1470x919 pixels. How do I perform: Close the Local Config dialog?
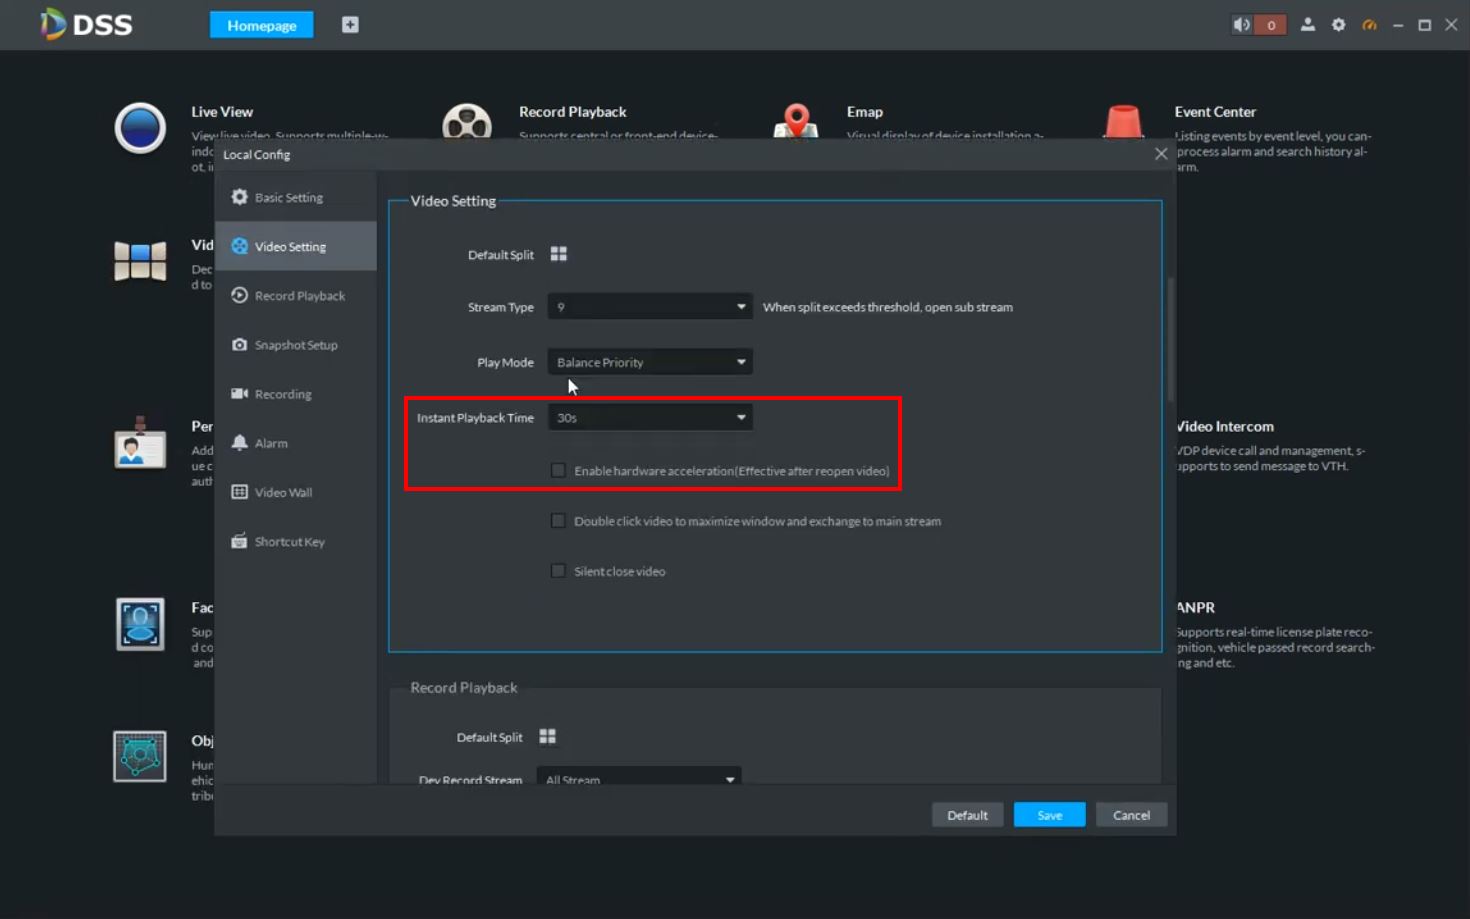click(x=1160, y=154)
